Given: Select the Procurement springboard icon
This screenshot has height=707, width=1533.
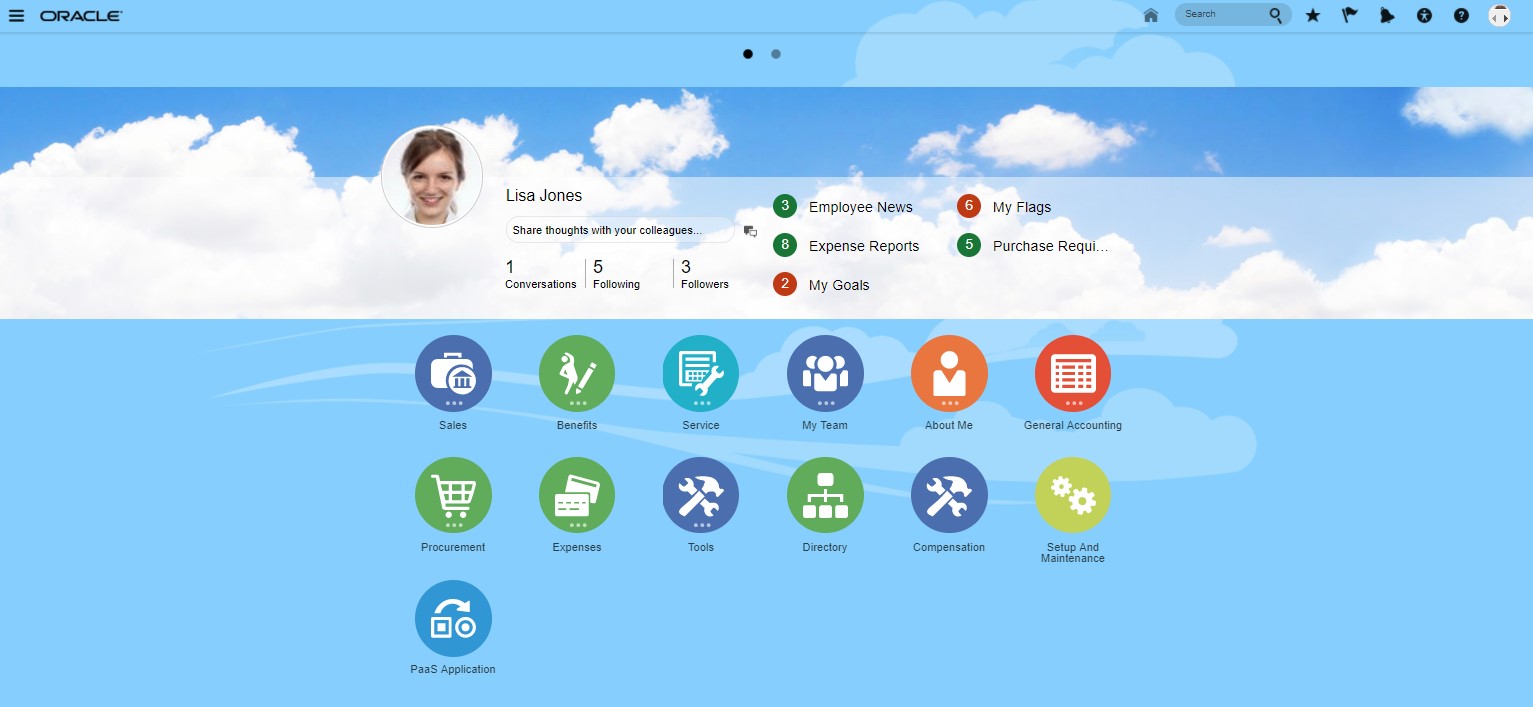Looking at the screenshot, I should pyautogui.click(x=453, y=495).
